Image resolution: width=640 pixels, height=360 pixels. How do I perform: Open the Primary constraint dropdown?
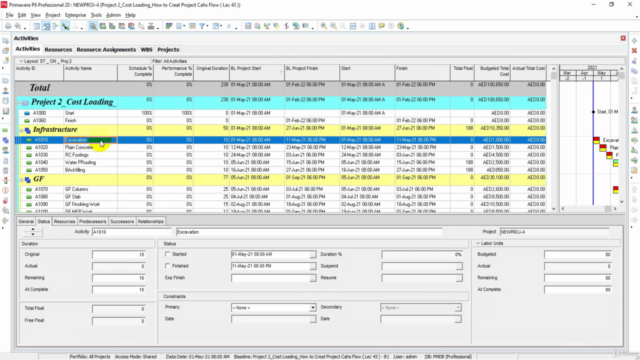coord(313,307)
